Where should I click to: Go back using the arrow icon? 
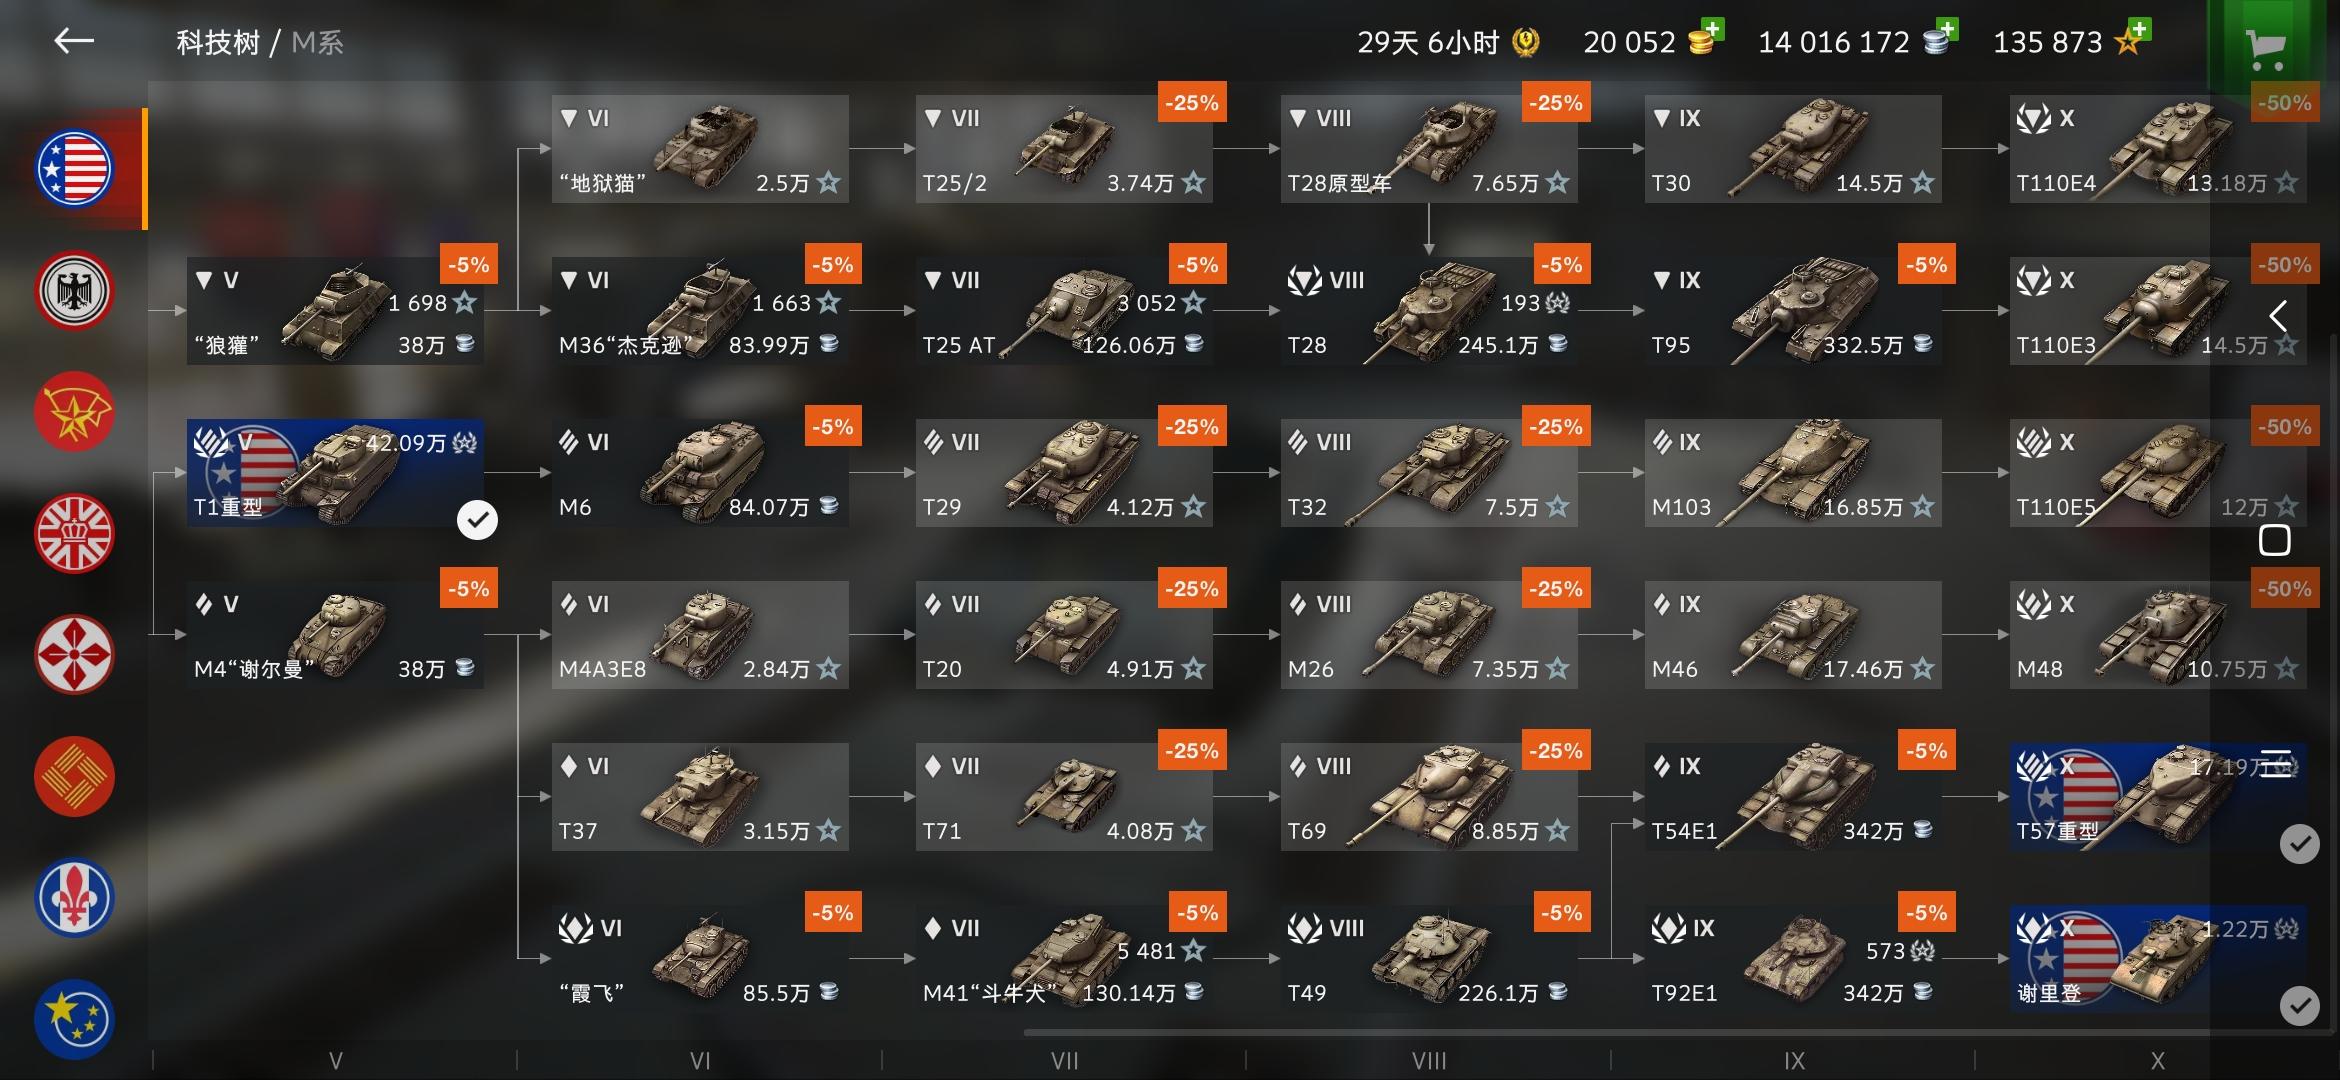coord(74,41)
